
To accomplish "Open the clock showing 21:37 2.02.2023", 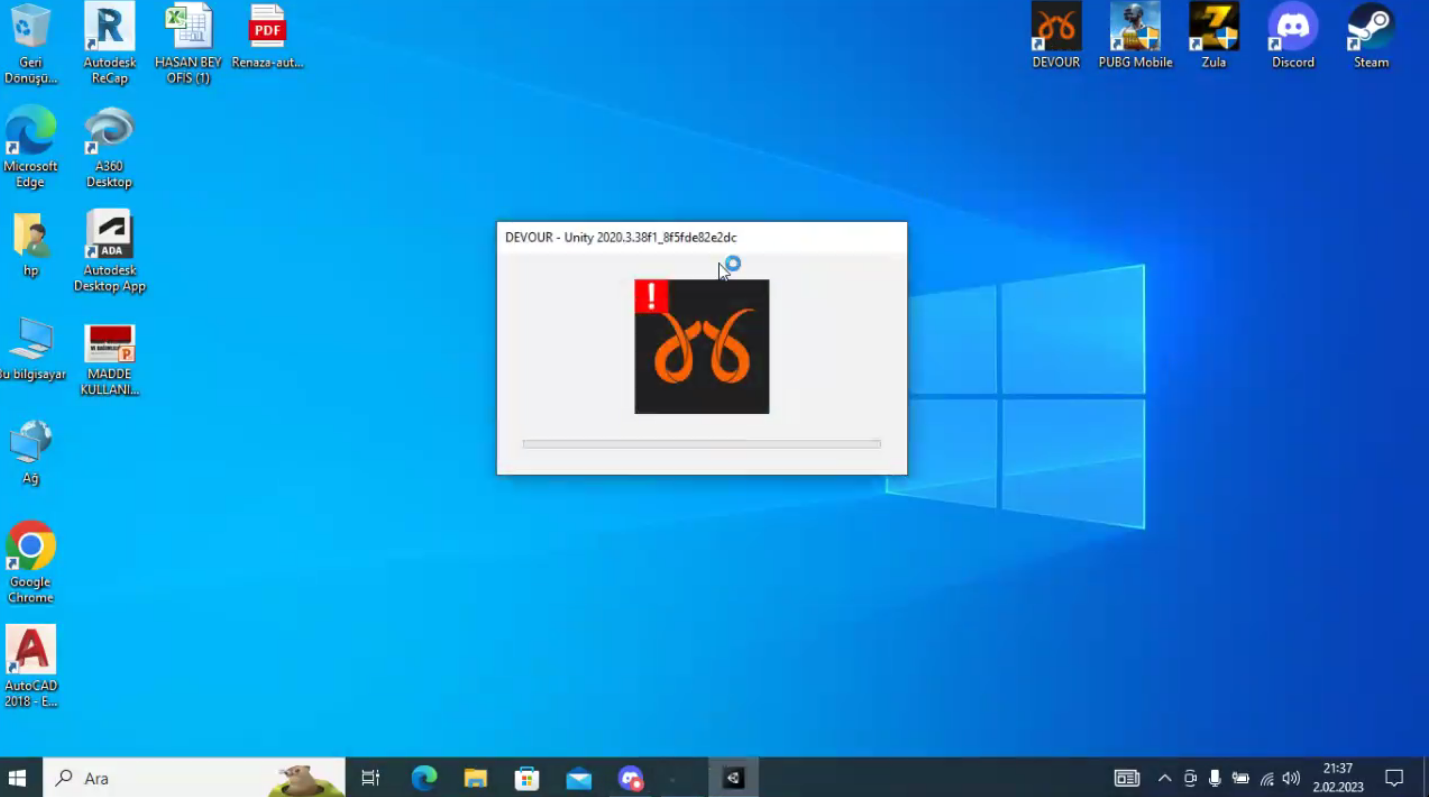I will click(1338, 778).
